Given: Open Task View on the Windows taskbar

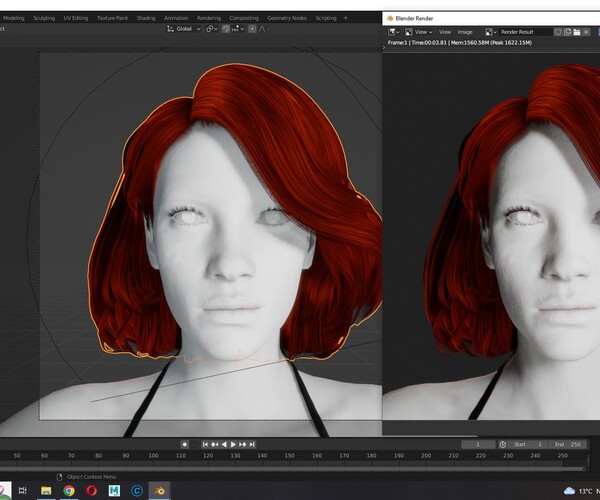Looking at the screenshot, I should click(x=23, y=490).
